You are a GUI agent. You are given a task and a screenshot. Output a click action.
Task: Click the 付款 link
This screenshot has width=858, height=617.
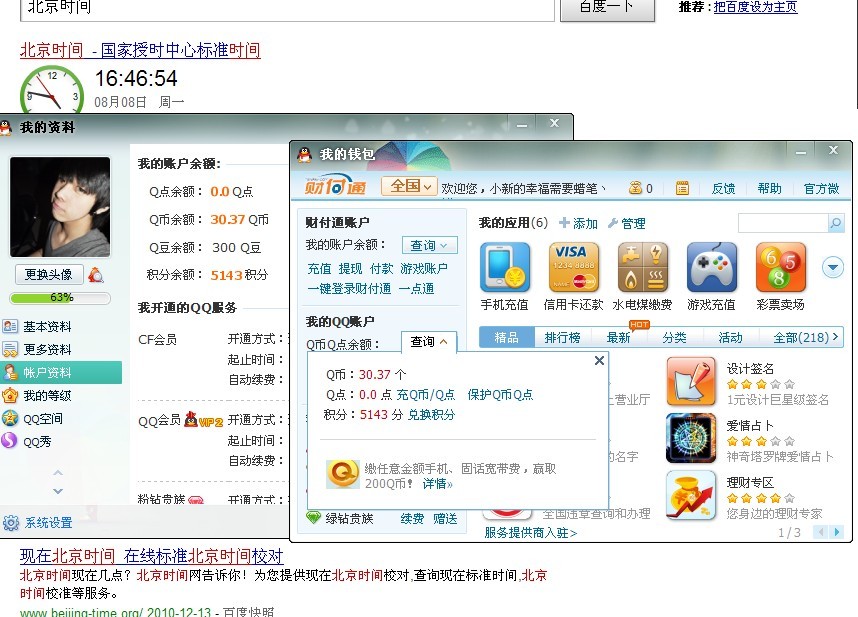382,269
